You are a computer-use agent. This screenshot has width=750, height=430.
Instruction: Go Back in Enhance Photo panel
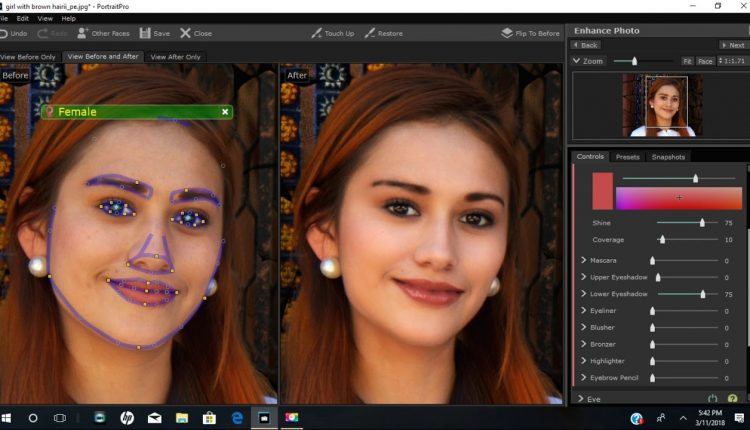tap(585, 45)
